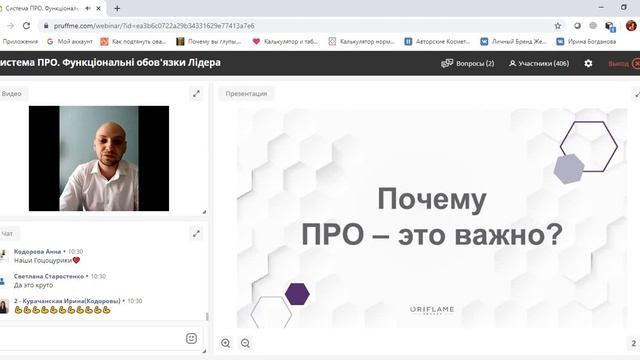
Task: Open the Калькулятор и таб... bookmark
Action: click(285, 42)
